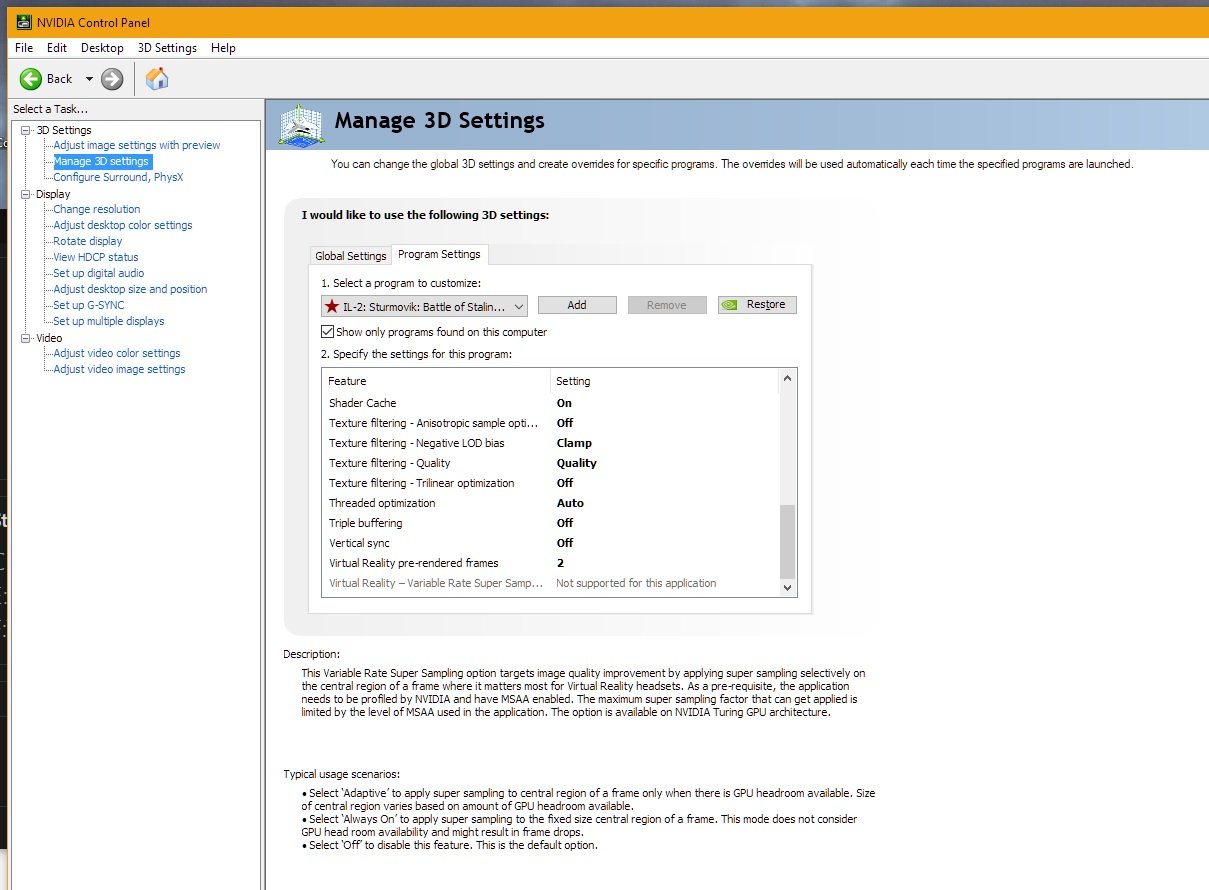1209x890 pixels.
Task: Click Threaded optimization value Auto
Action: (x=570, y=503)
